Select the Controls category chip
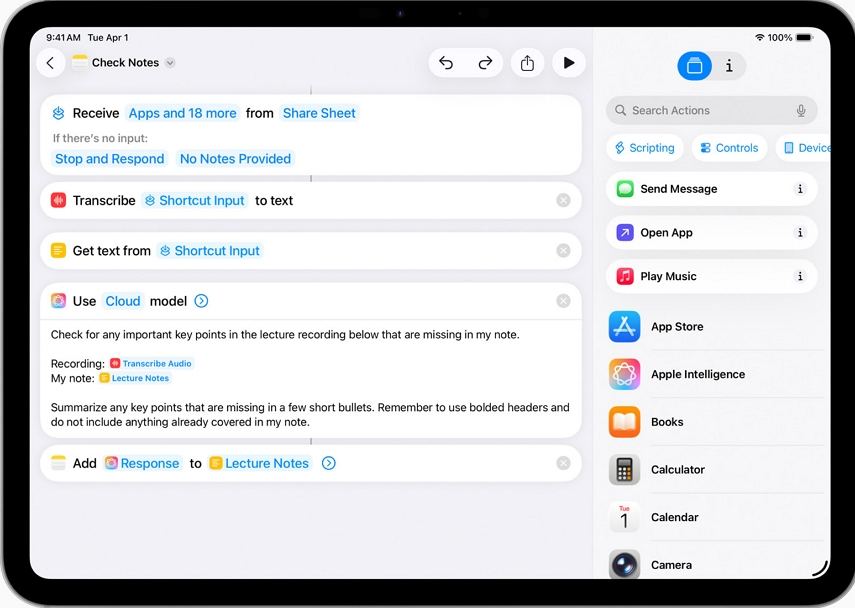This screenshot has height=608, width=855. (730, 148)
